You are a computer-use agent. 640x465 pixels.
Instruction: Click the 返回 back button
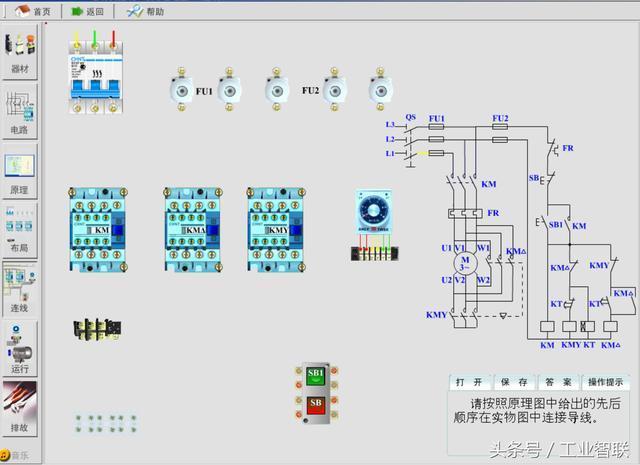(x=88, y=11)
